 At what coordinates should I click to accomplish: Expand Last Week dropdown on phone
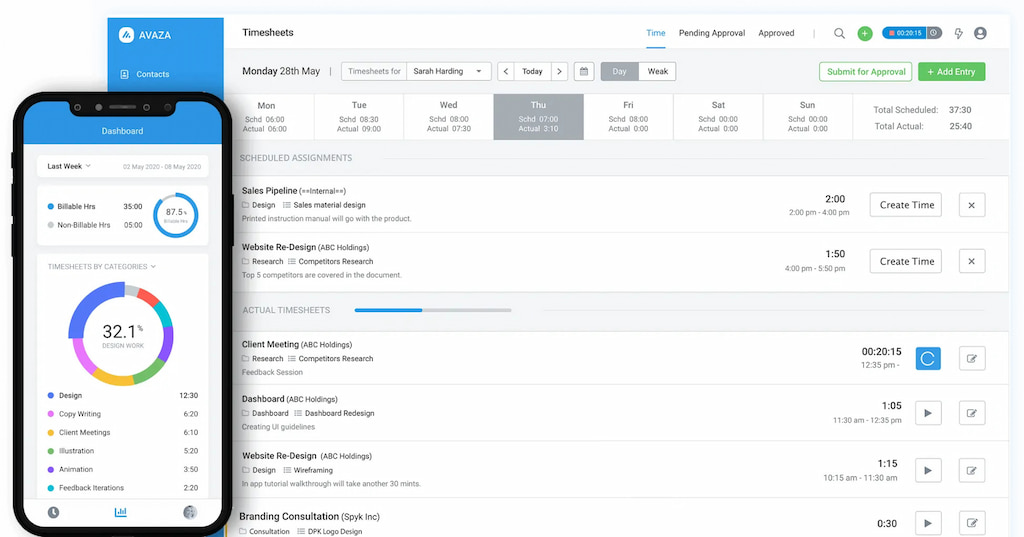point(69,166)
